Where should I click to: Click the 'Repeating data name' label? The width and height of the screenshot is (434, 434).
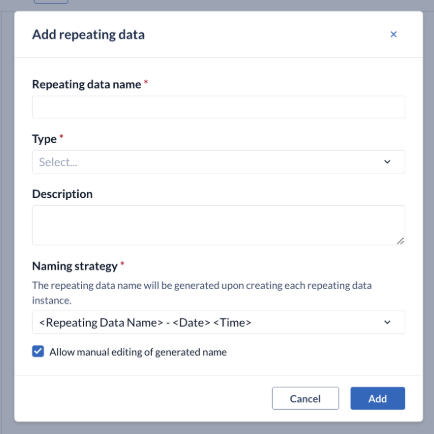tap(86, 84)
